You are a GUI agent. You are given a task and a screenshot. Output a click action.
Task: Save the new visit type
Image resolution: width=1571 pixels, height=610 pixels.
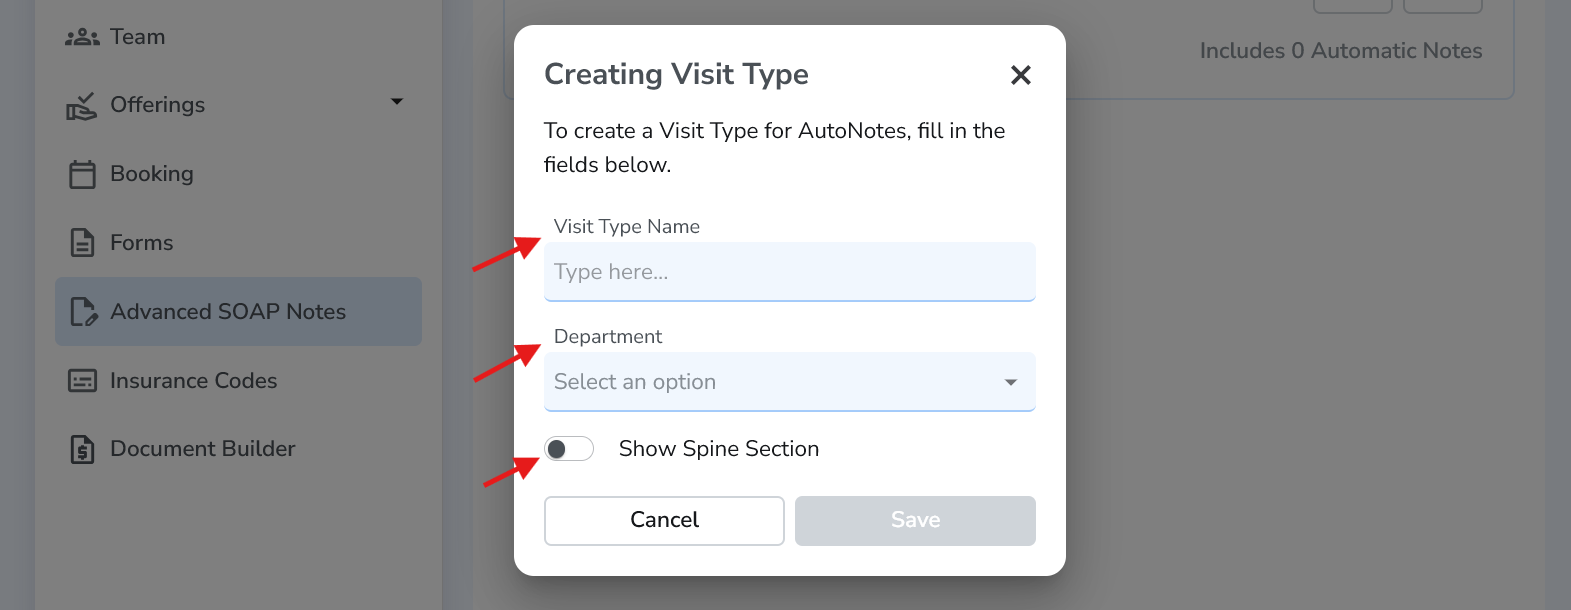coord(914,520)
